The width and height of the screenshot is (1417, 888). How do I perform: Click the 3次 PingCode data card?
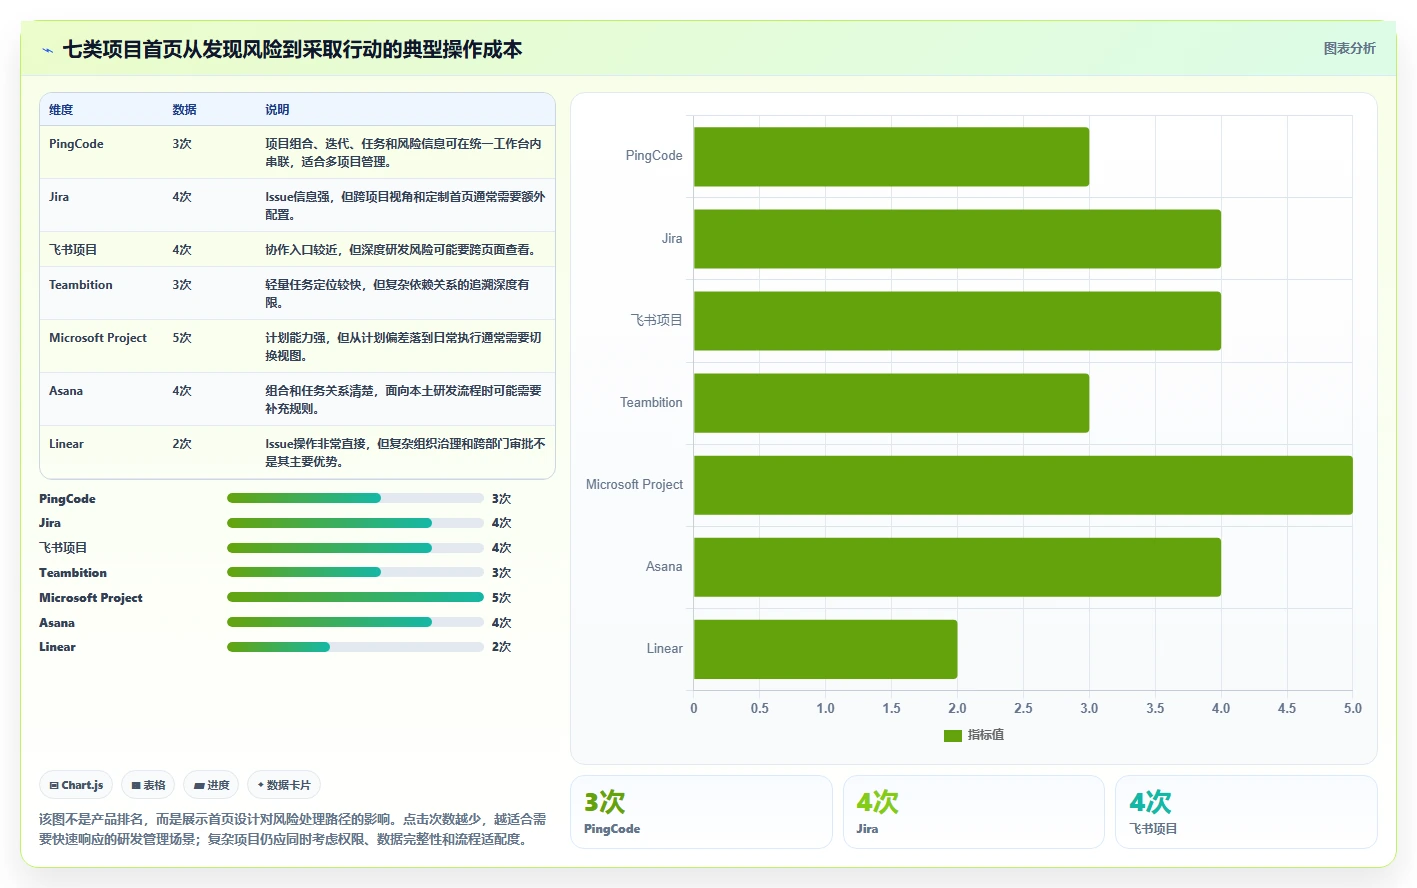701,812
